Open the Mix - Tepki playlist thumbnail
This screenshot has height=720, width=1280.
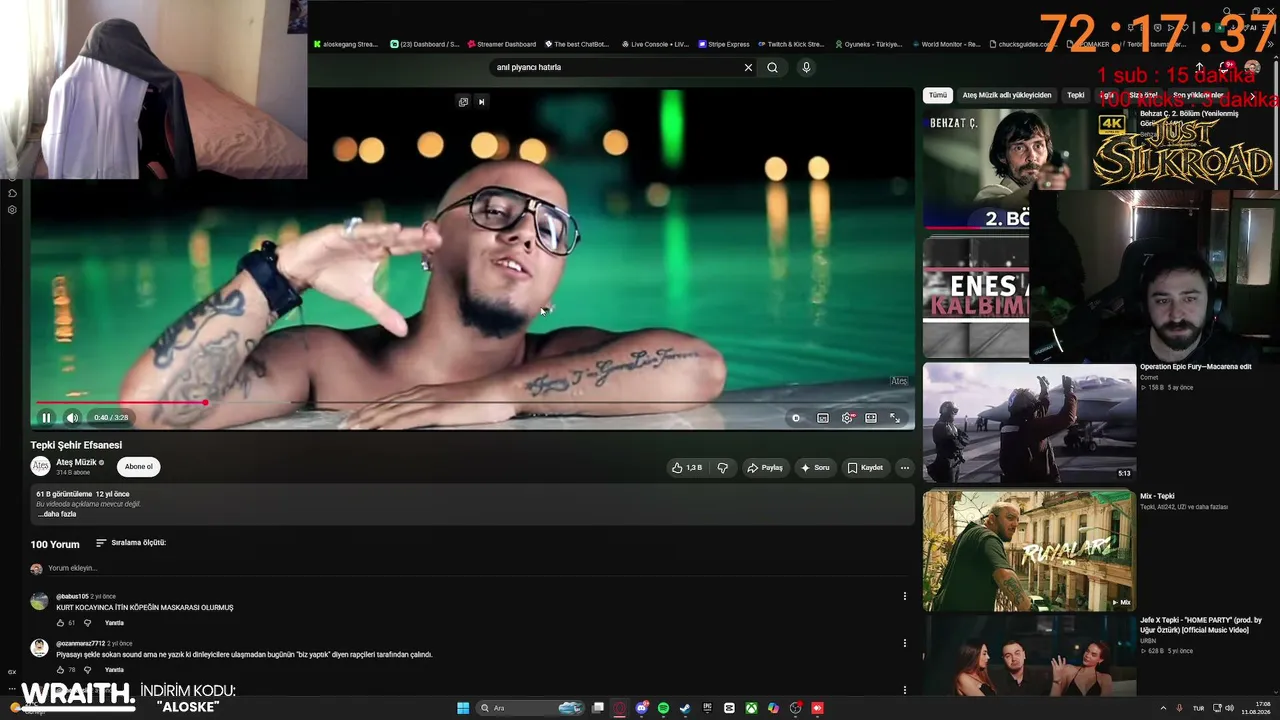pos(1029,549)
